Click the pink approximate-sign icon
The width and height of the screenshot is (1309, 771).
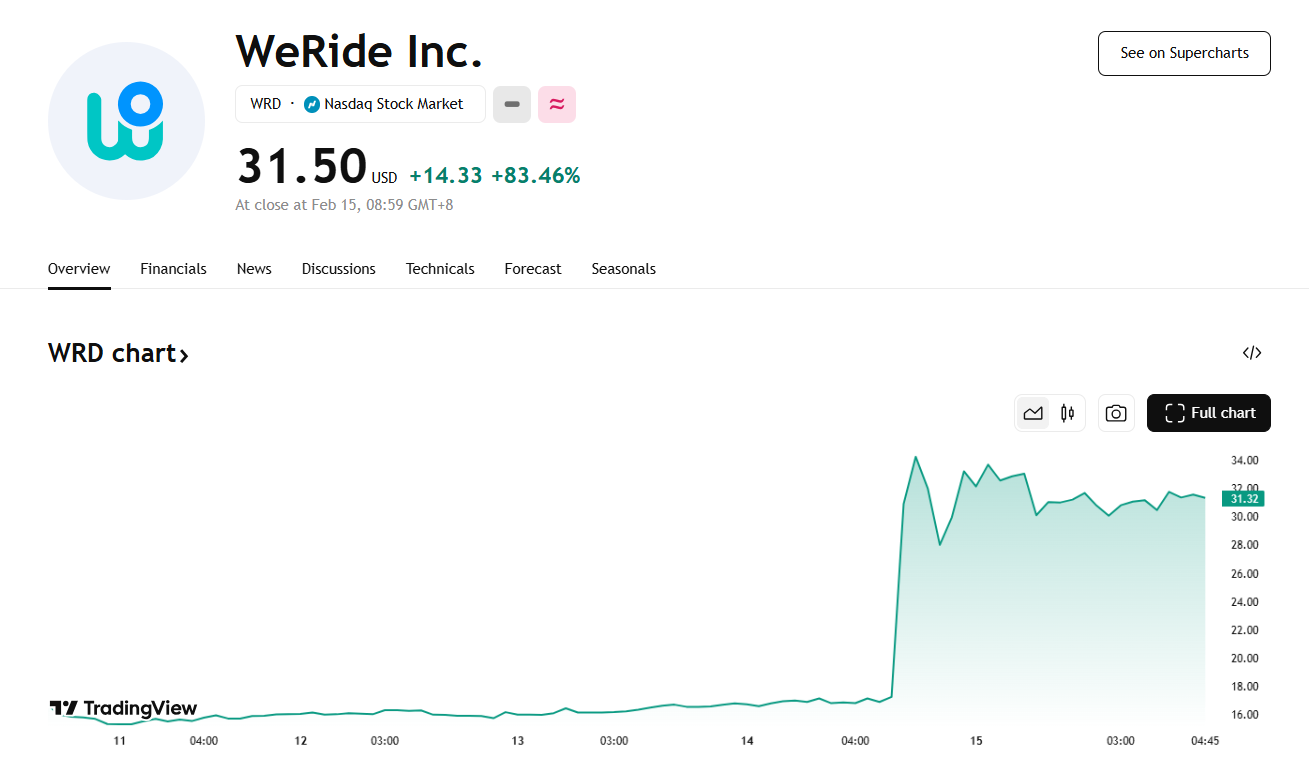coord(557,104)
